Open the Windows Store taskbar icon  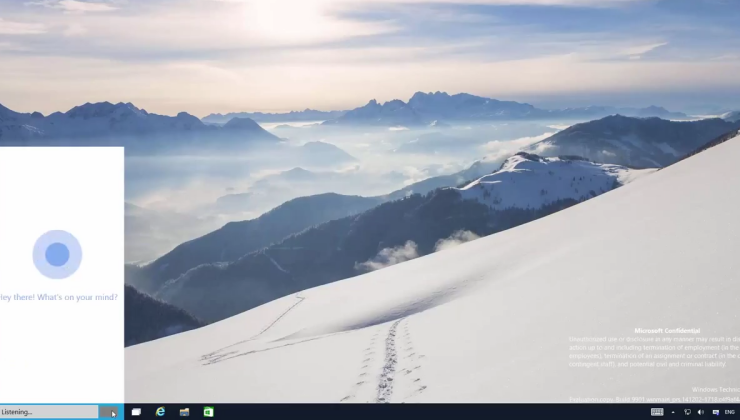pyautogui.click(x=209, y=412)
